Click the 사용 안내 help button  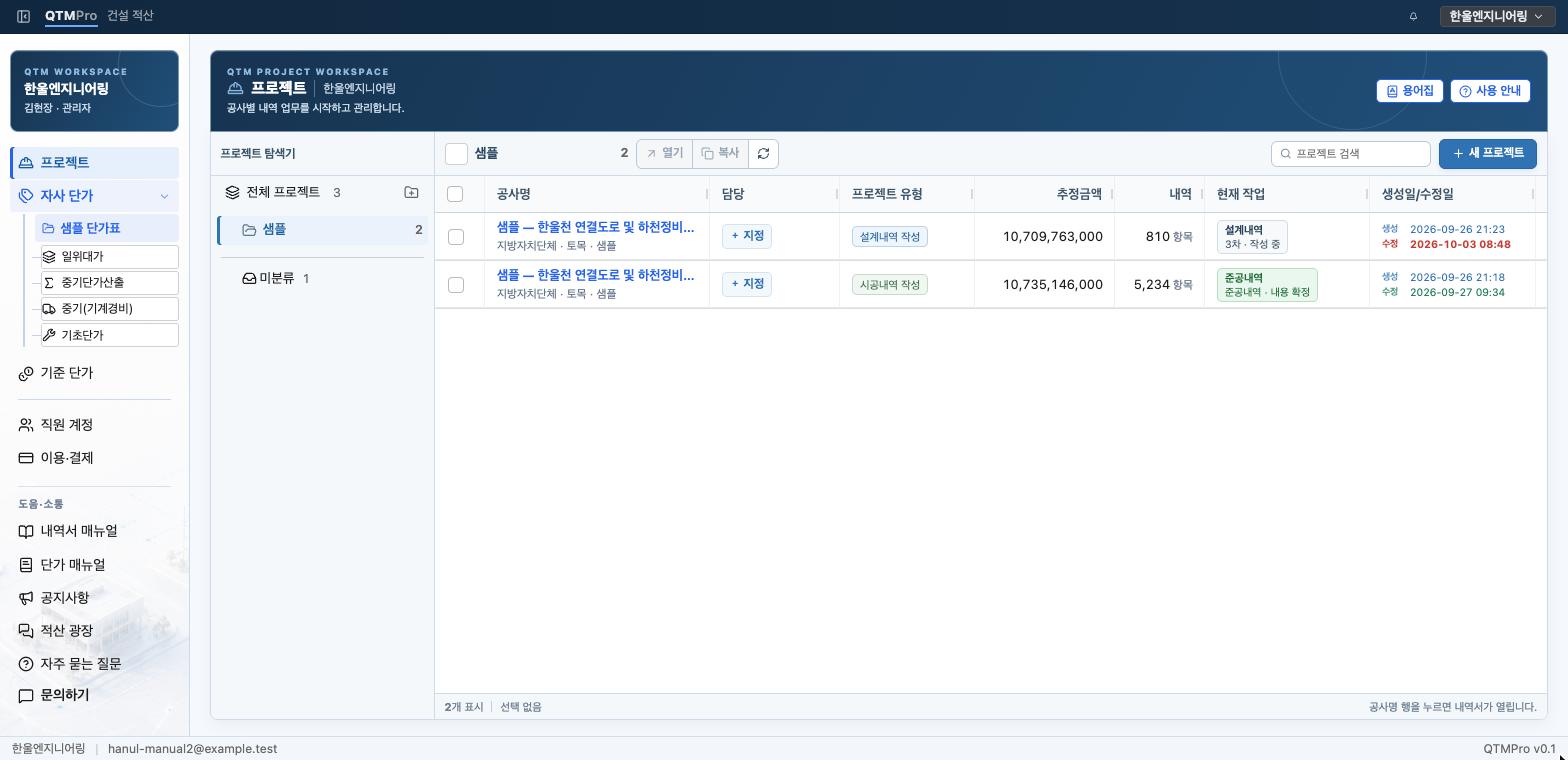pos(1490,91)
